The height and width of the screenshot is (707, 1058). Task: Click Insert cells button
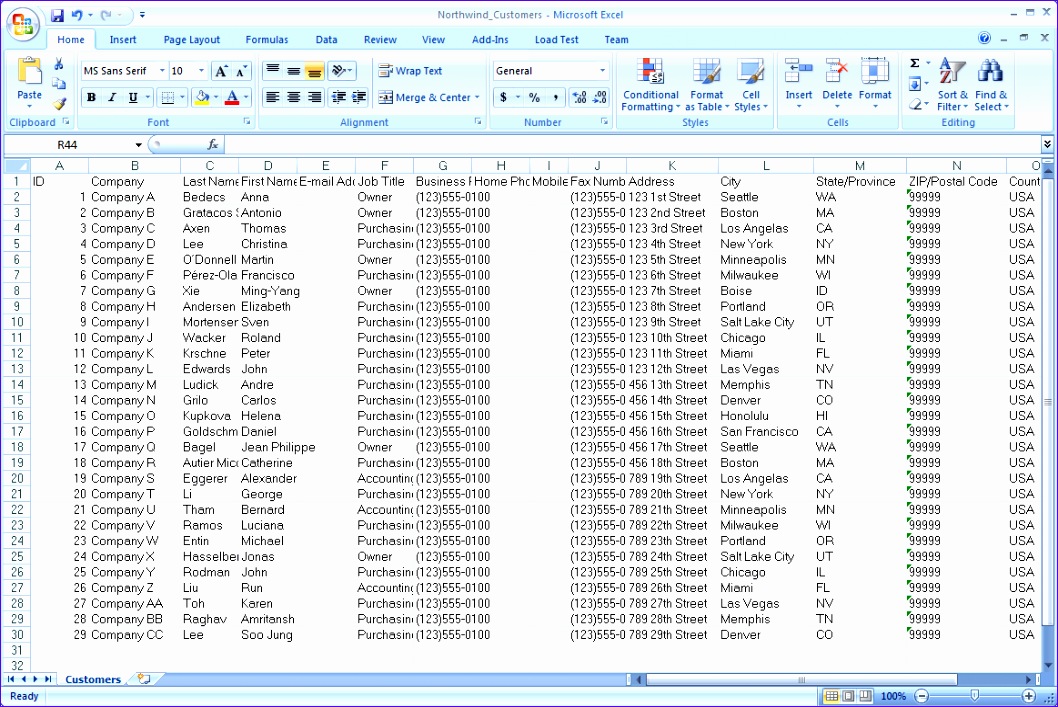[x=799, y=84]
